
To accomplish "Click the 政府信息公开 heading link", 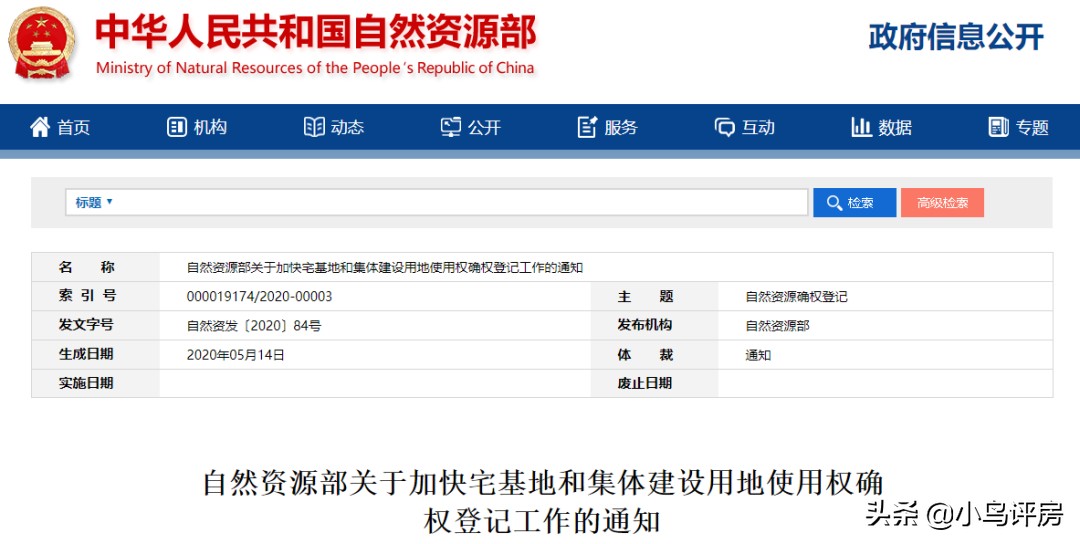I will click(x=956, y=36).
